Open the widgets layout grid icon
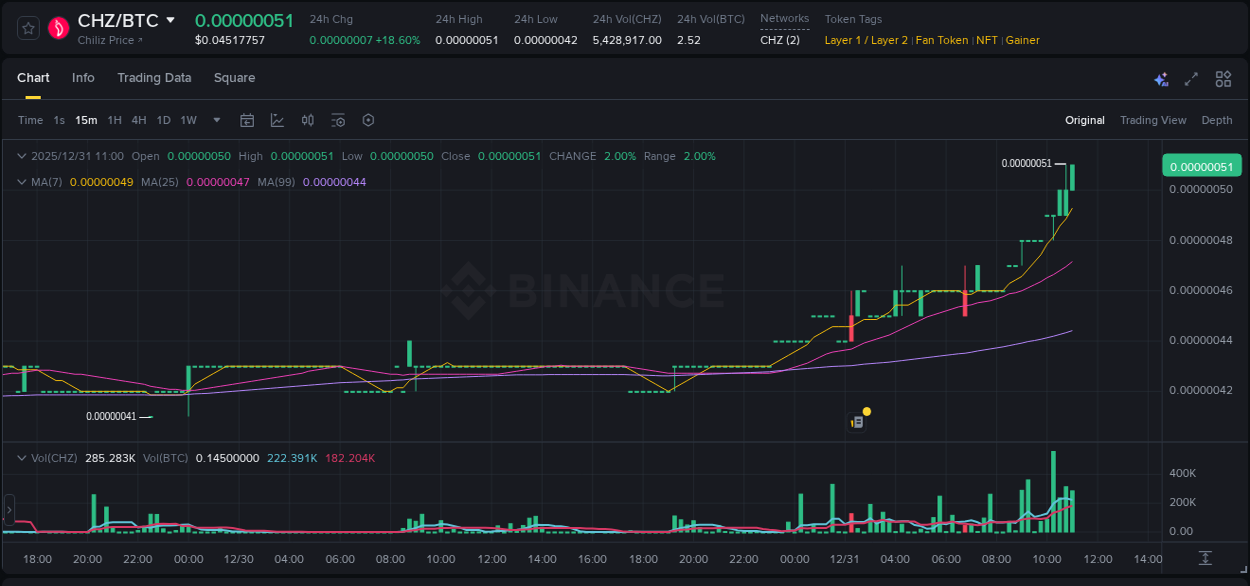 [1223, 78]
